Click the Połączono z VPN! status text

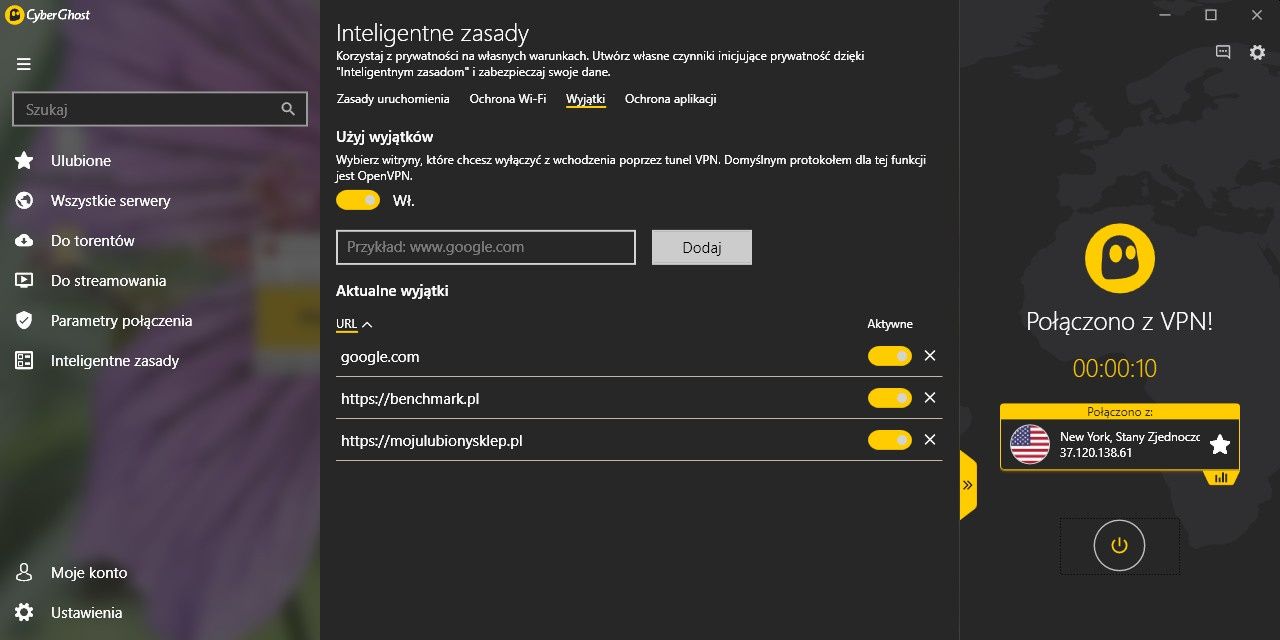[x=1119, y=322]
